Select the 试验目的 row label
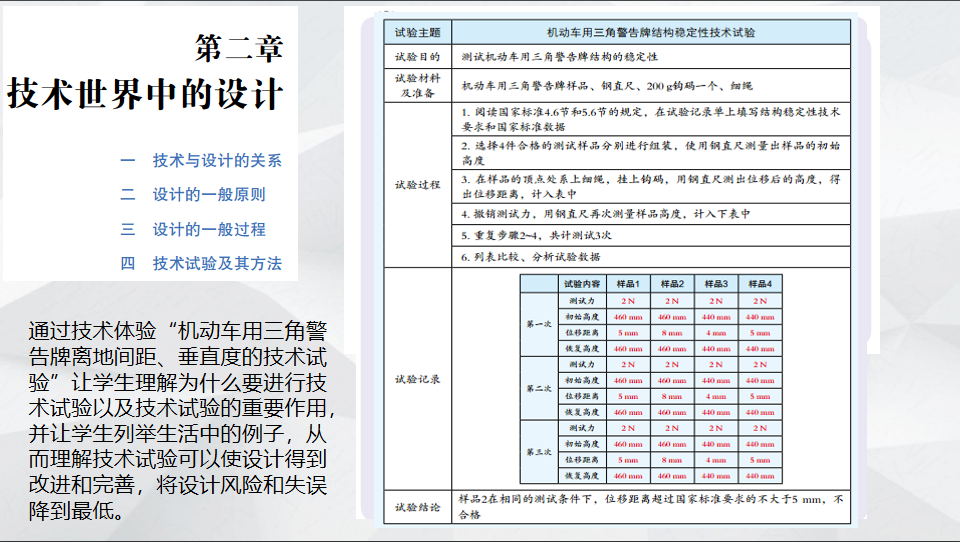The height and width of the screenshot is (542, 960). click(x=417, y=55)
